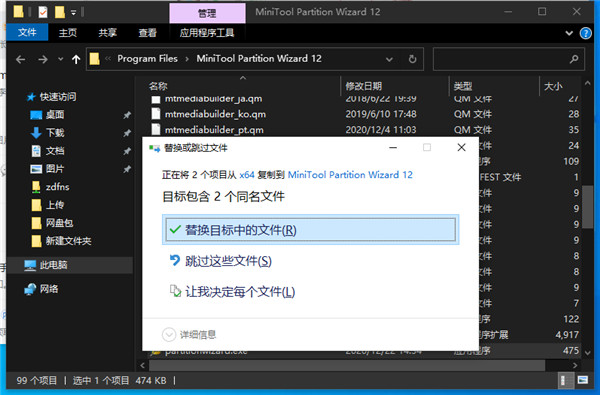Switch to details view layout icon
This screenshot has height=395, width=600.
pyautogui.click(x=565, y=380)
